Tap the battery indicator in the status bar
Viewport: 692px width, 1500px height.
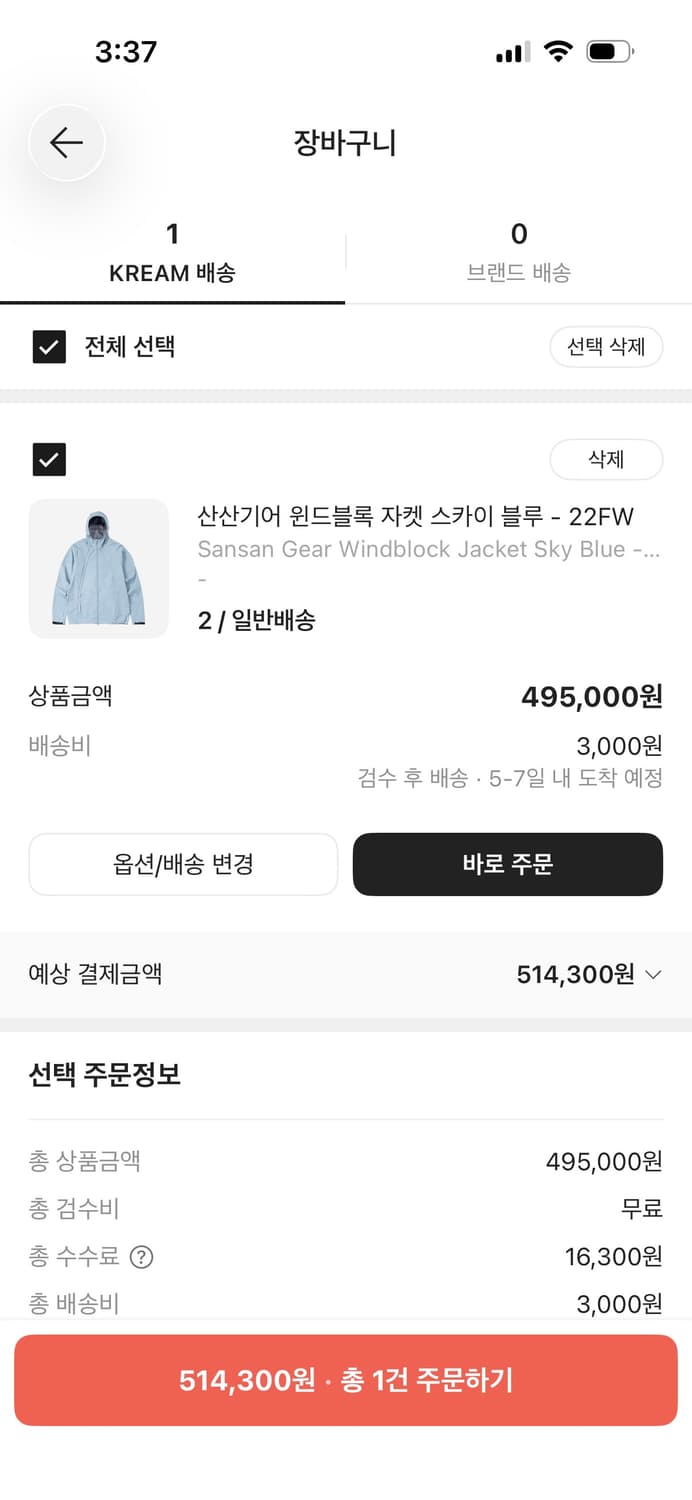[x=610, y=50]
